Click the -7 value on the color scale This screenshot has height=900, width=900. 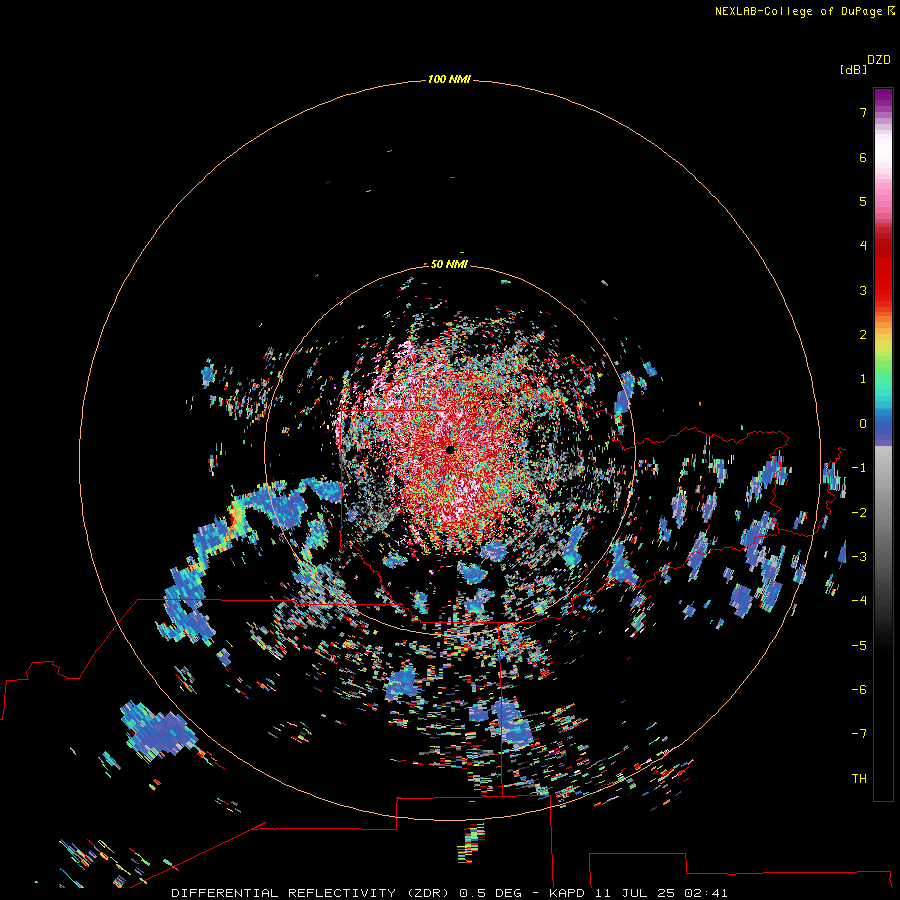pos(859,734)
